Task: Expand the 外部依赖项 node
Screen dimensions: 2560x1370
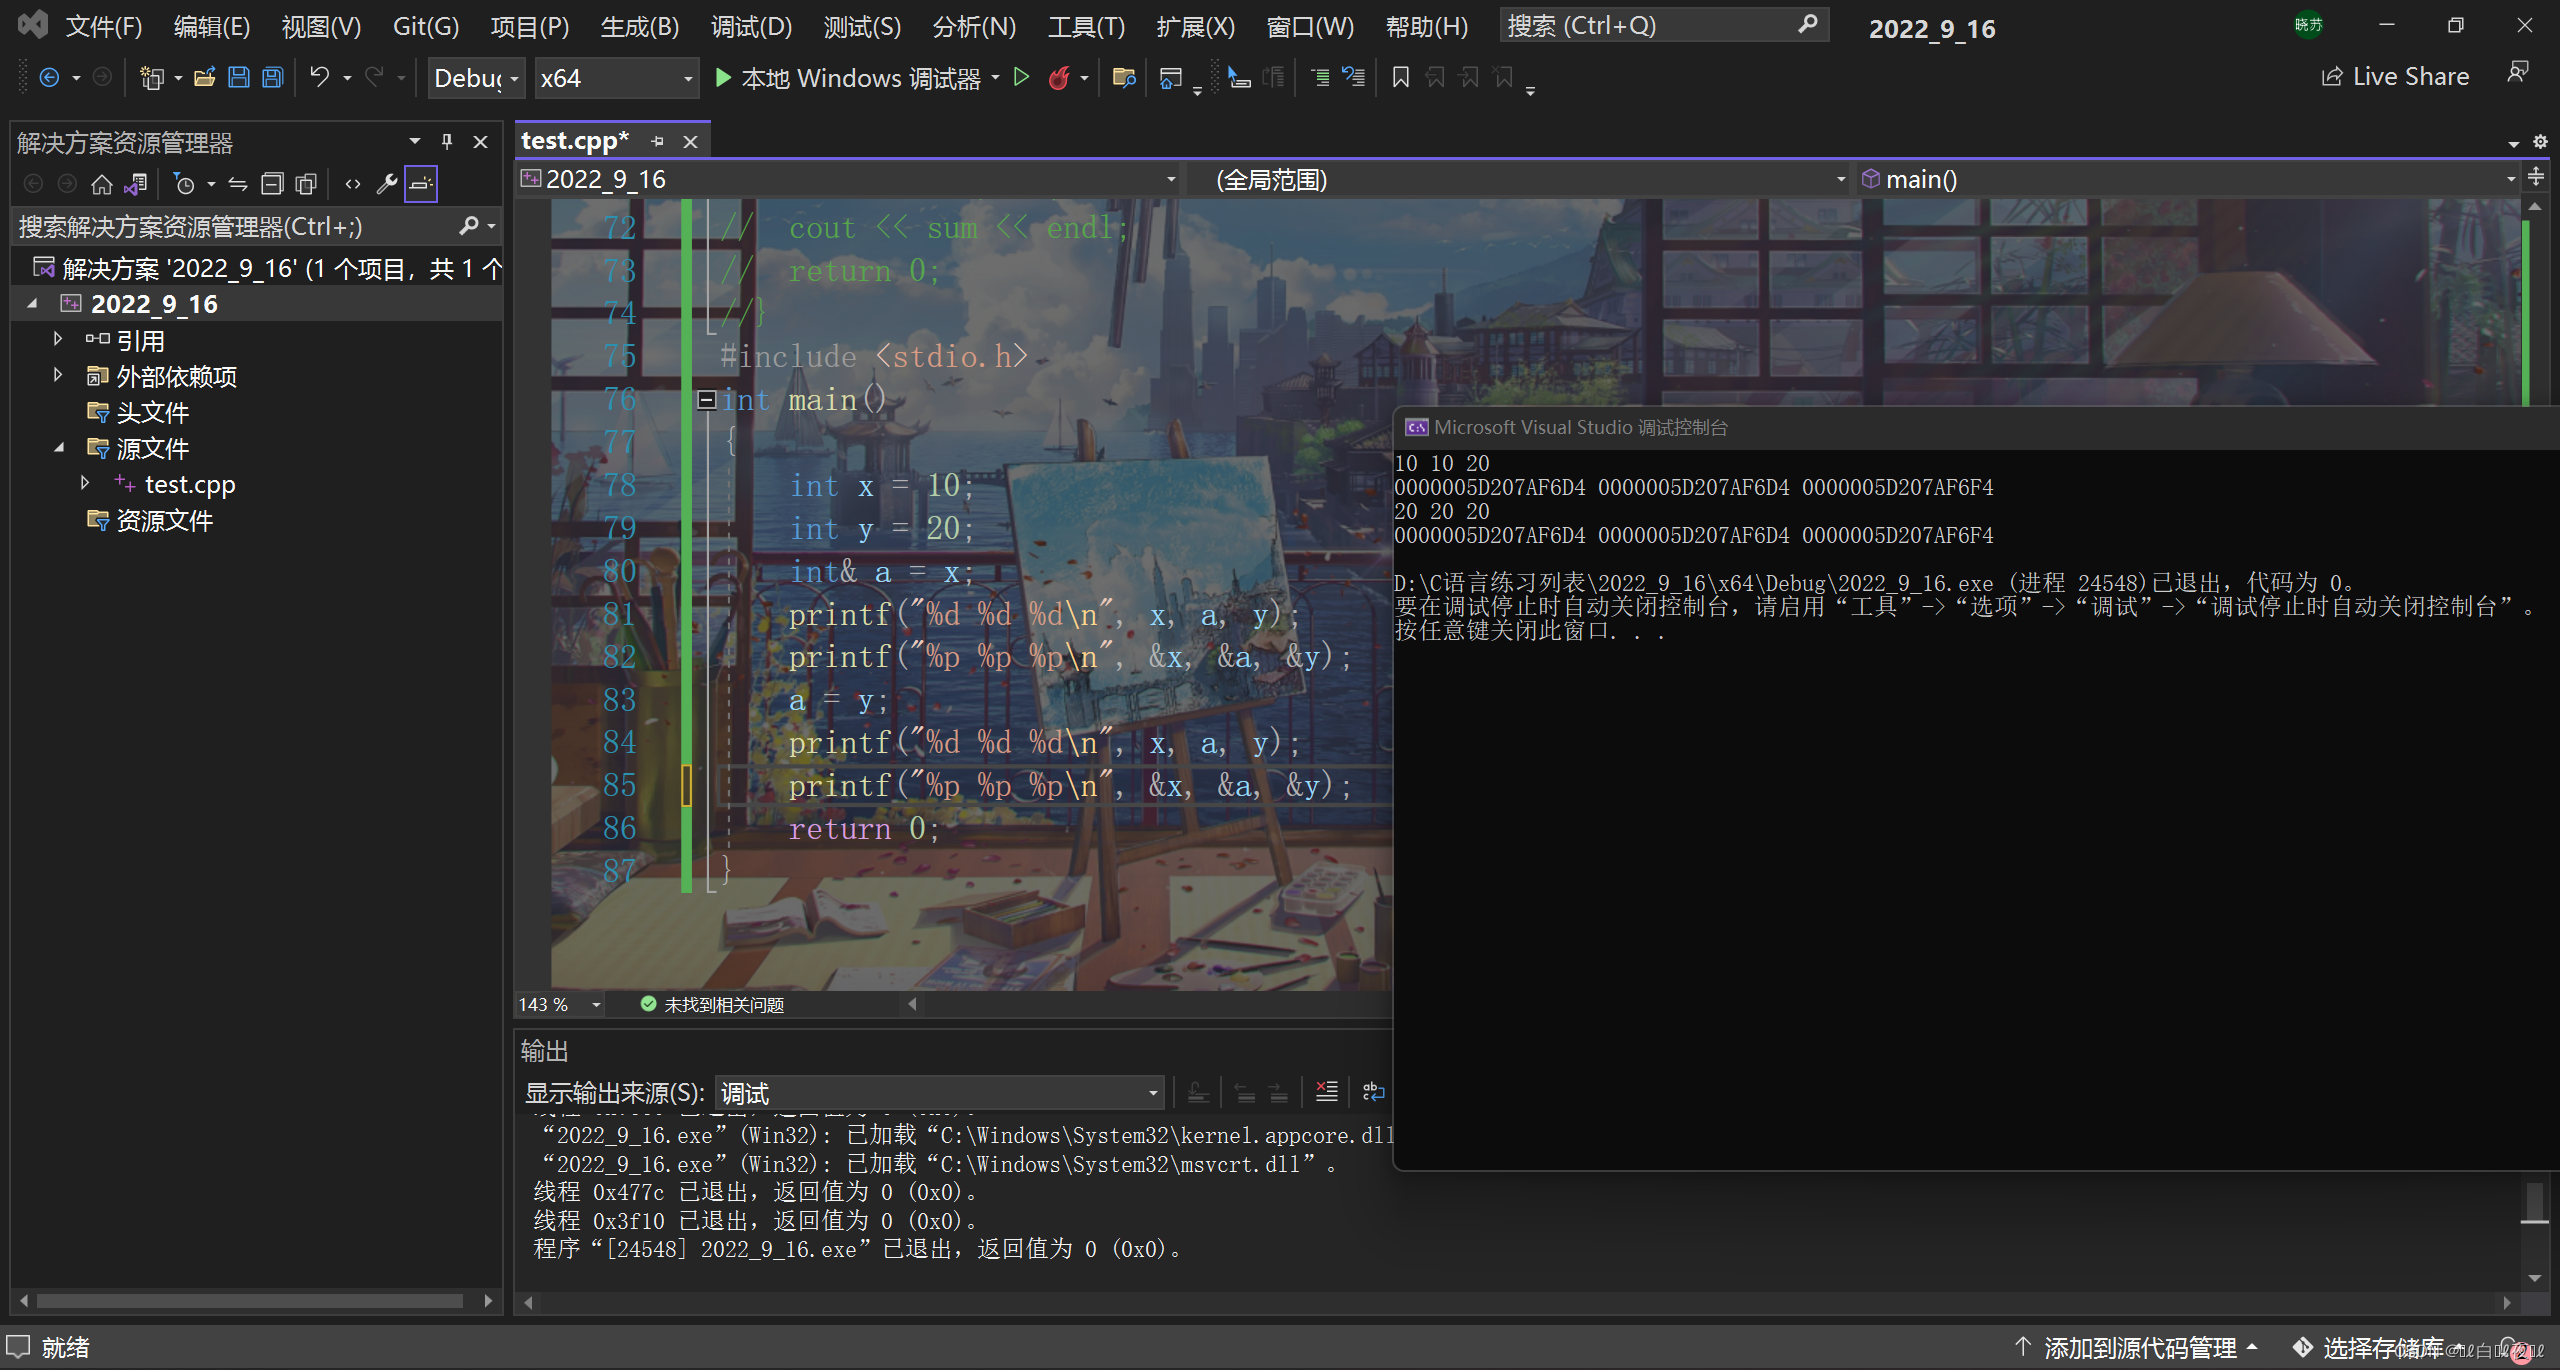Action: click(58, 376)
